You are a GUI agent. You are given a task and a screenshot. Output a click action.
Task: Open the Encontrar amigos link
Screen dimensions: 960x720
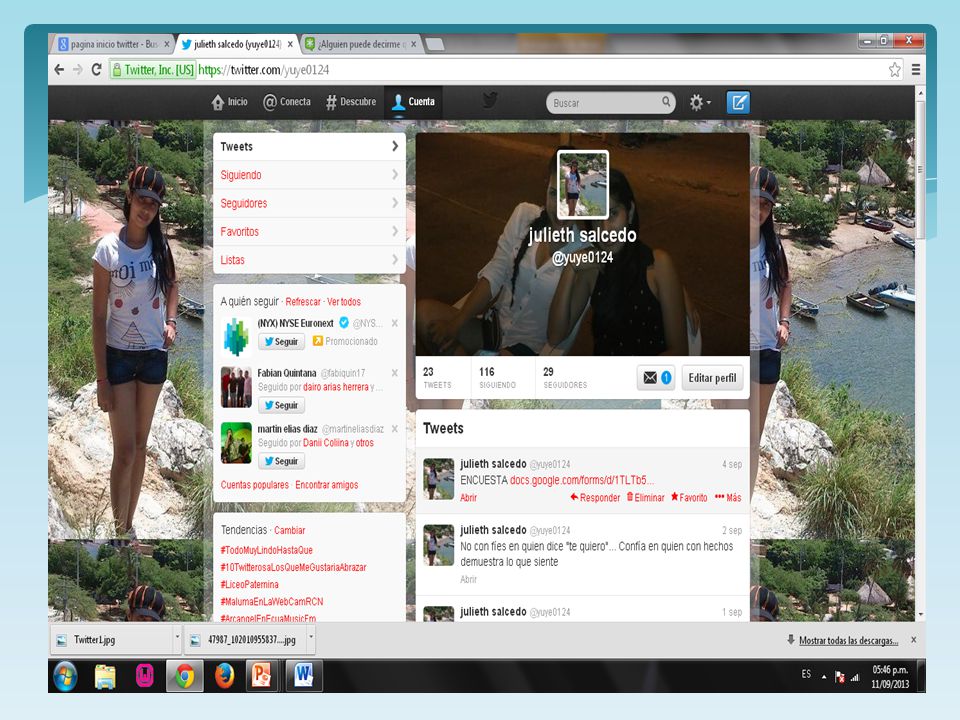click(327, 485)
